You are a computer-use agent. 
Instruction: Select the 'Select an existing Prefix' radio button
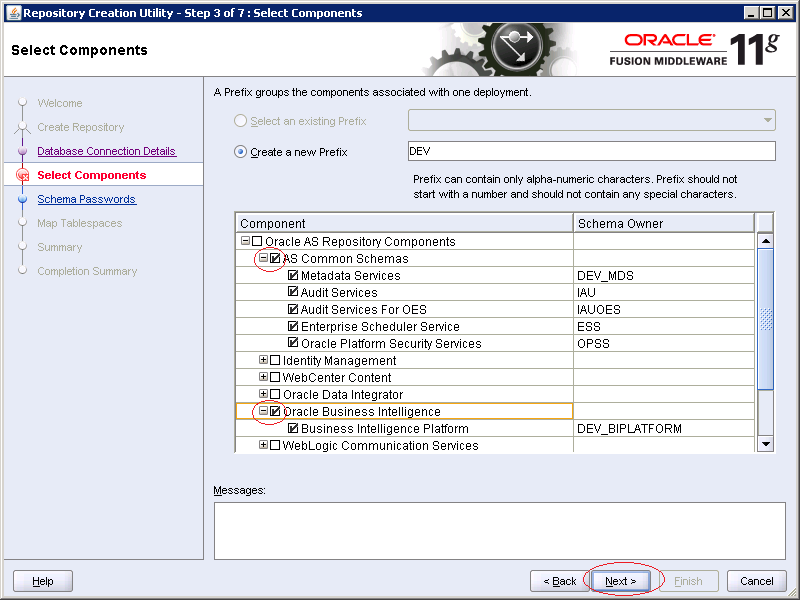240,121
